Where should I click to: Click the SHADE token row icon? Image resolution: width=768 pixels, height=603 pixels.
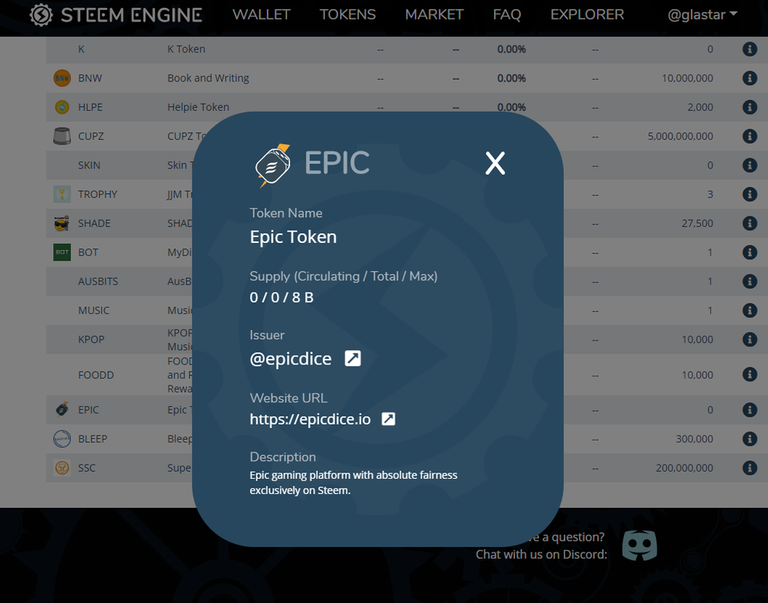click(x=62, y=223)
